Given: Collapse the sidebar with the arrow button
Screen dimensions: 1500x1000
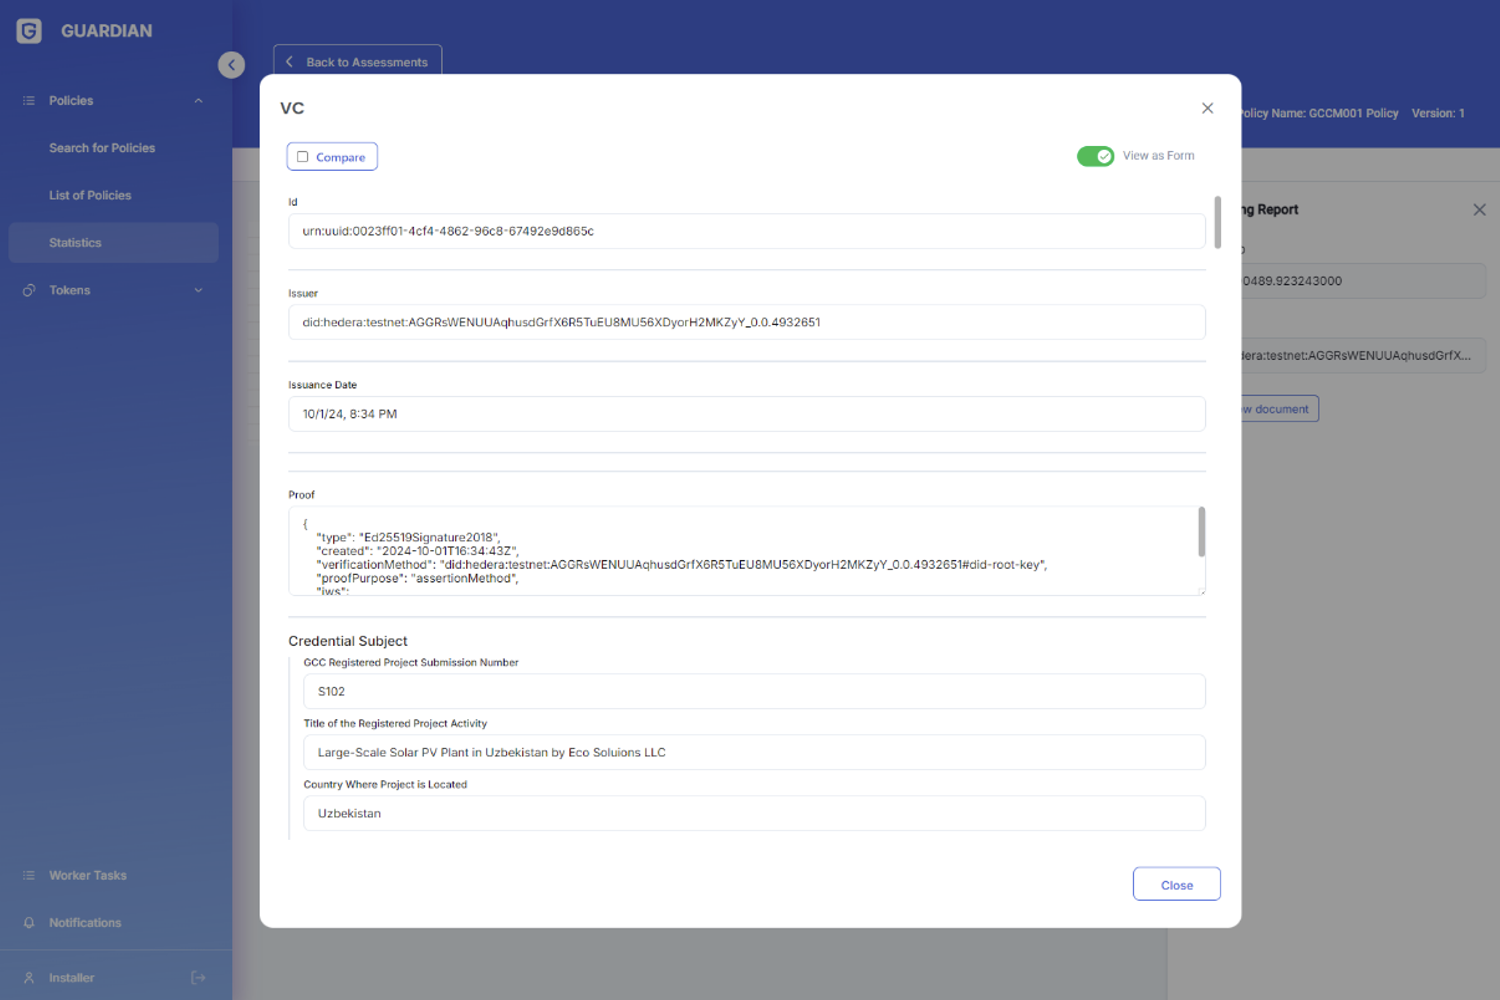Looking at the screenshot, I should tap(231, 65).
